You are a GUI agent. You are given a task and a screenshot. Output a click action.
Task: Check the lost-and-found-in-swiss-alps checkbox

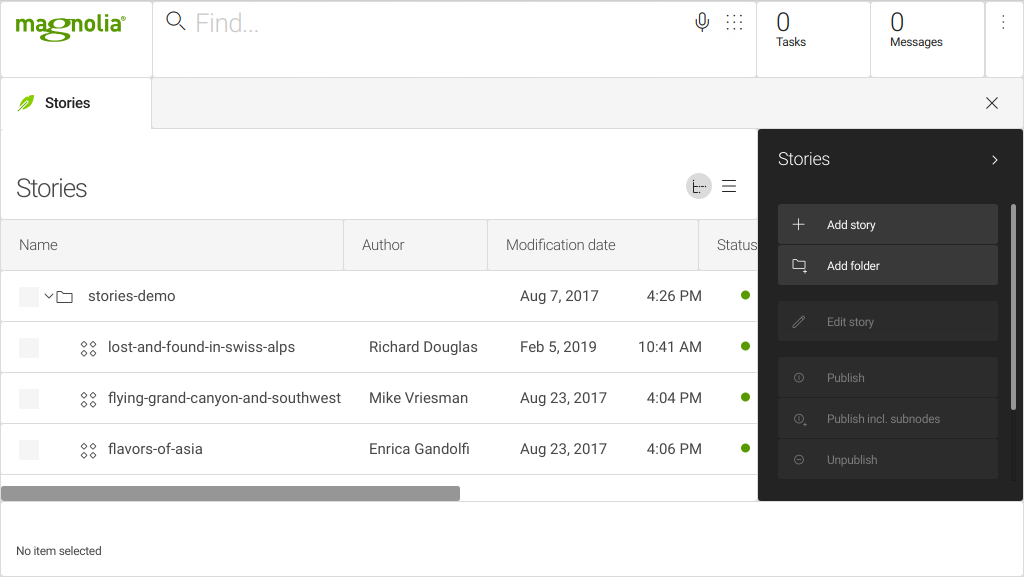(29, 347)
